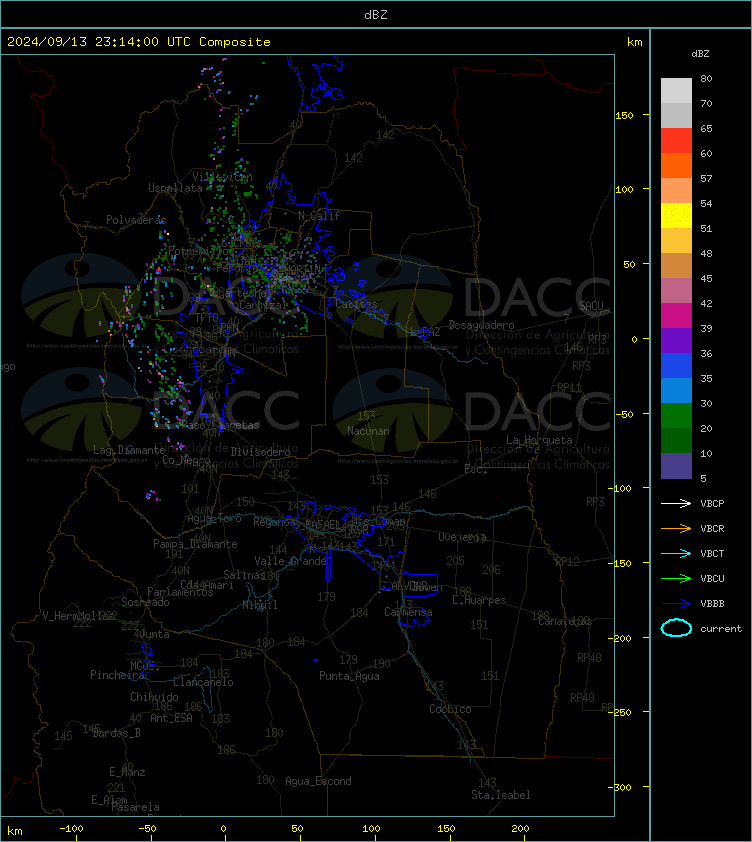Image resolution: width=752 pixels, height=842 pixels.
Task: Click the 'Polvaderas' map label
Action: (136, 220)
